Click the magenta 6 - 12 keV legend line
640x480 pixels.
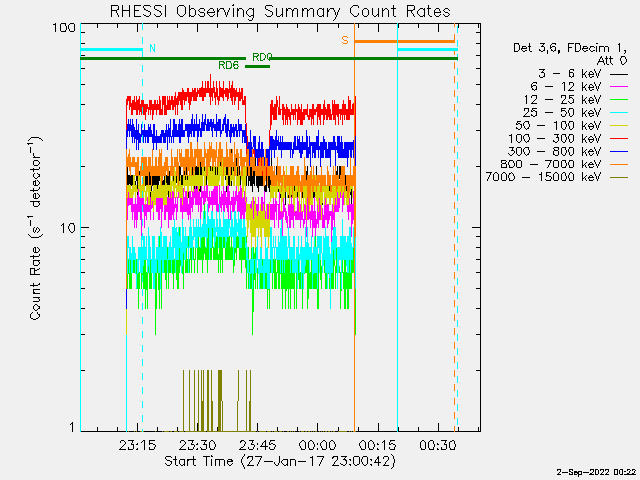[x=619, y=87]
